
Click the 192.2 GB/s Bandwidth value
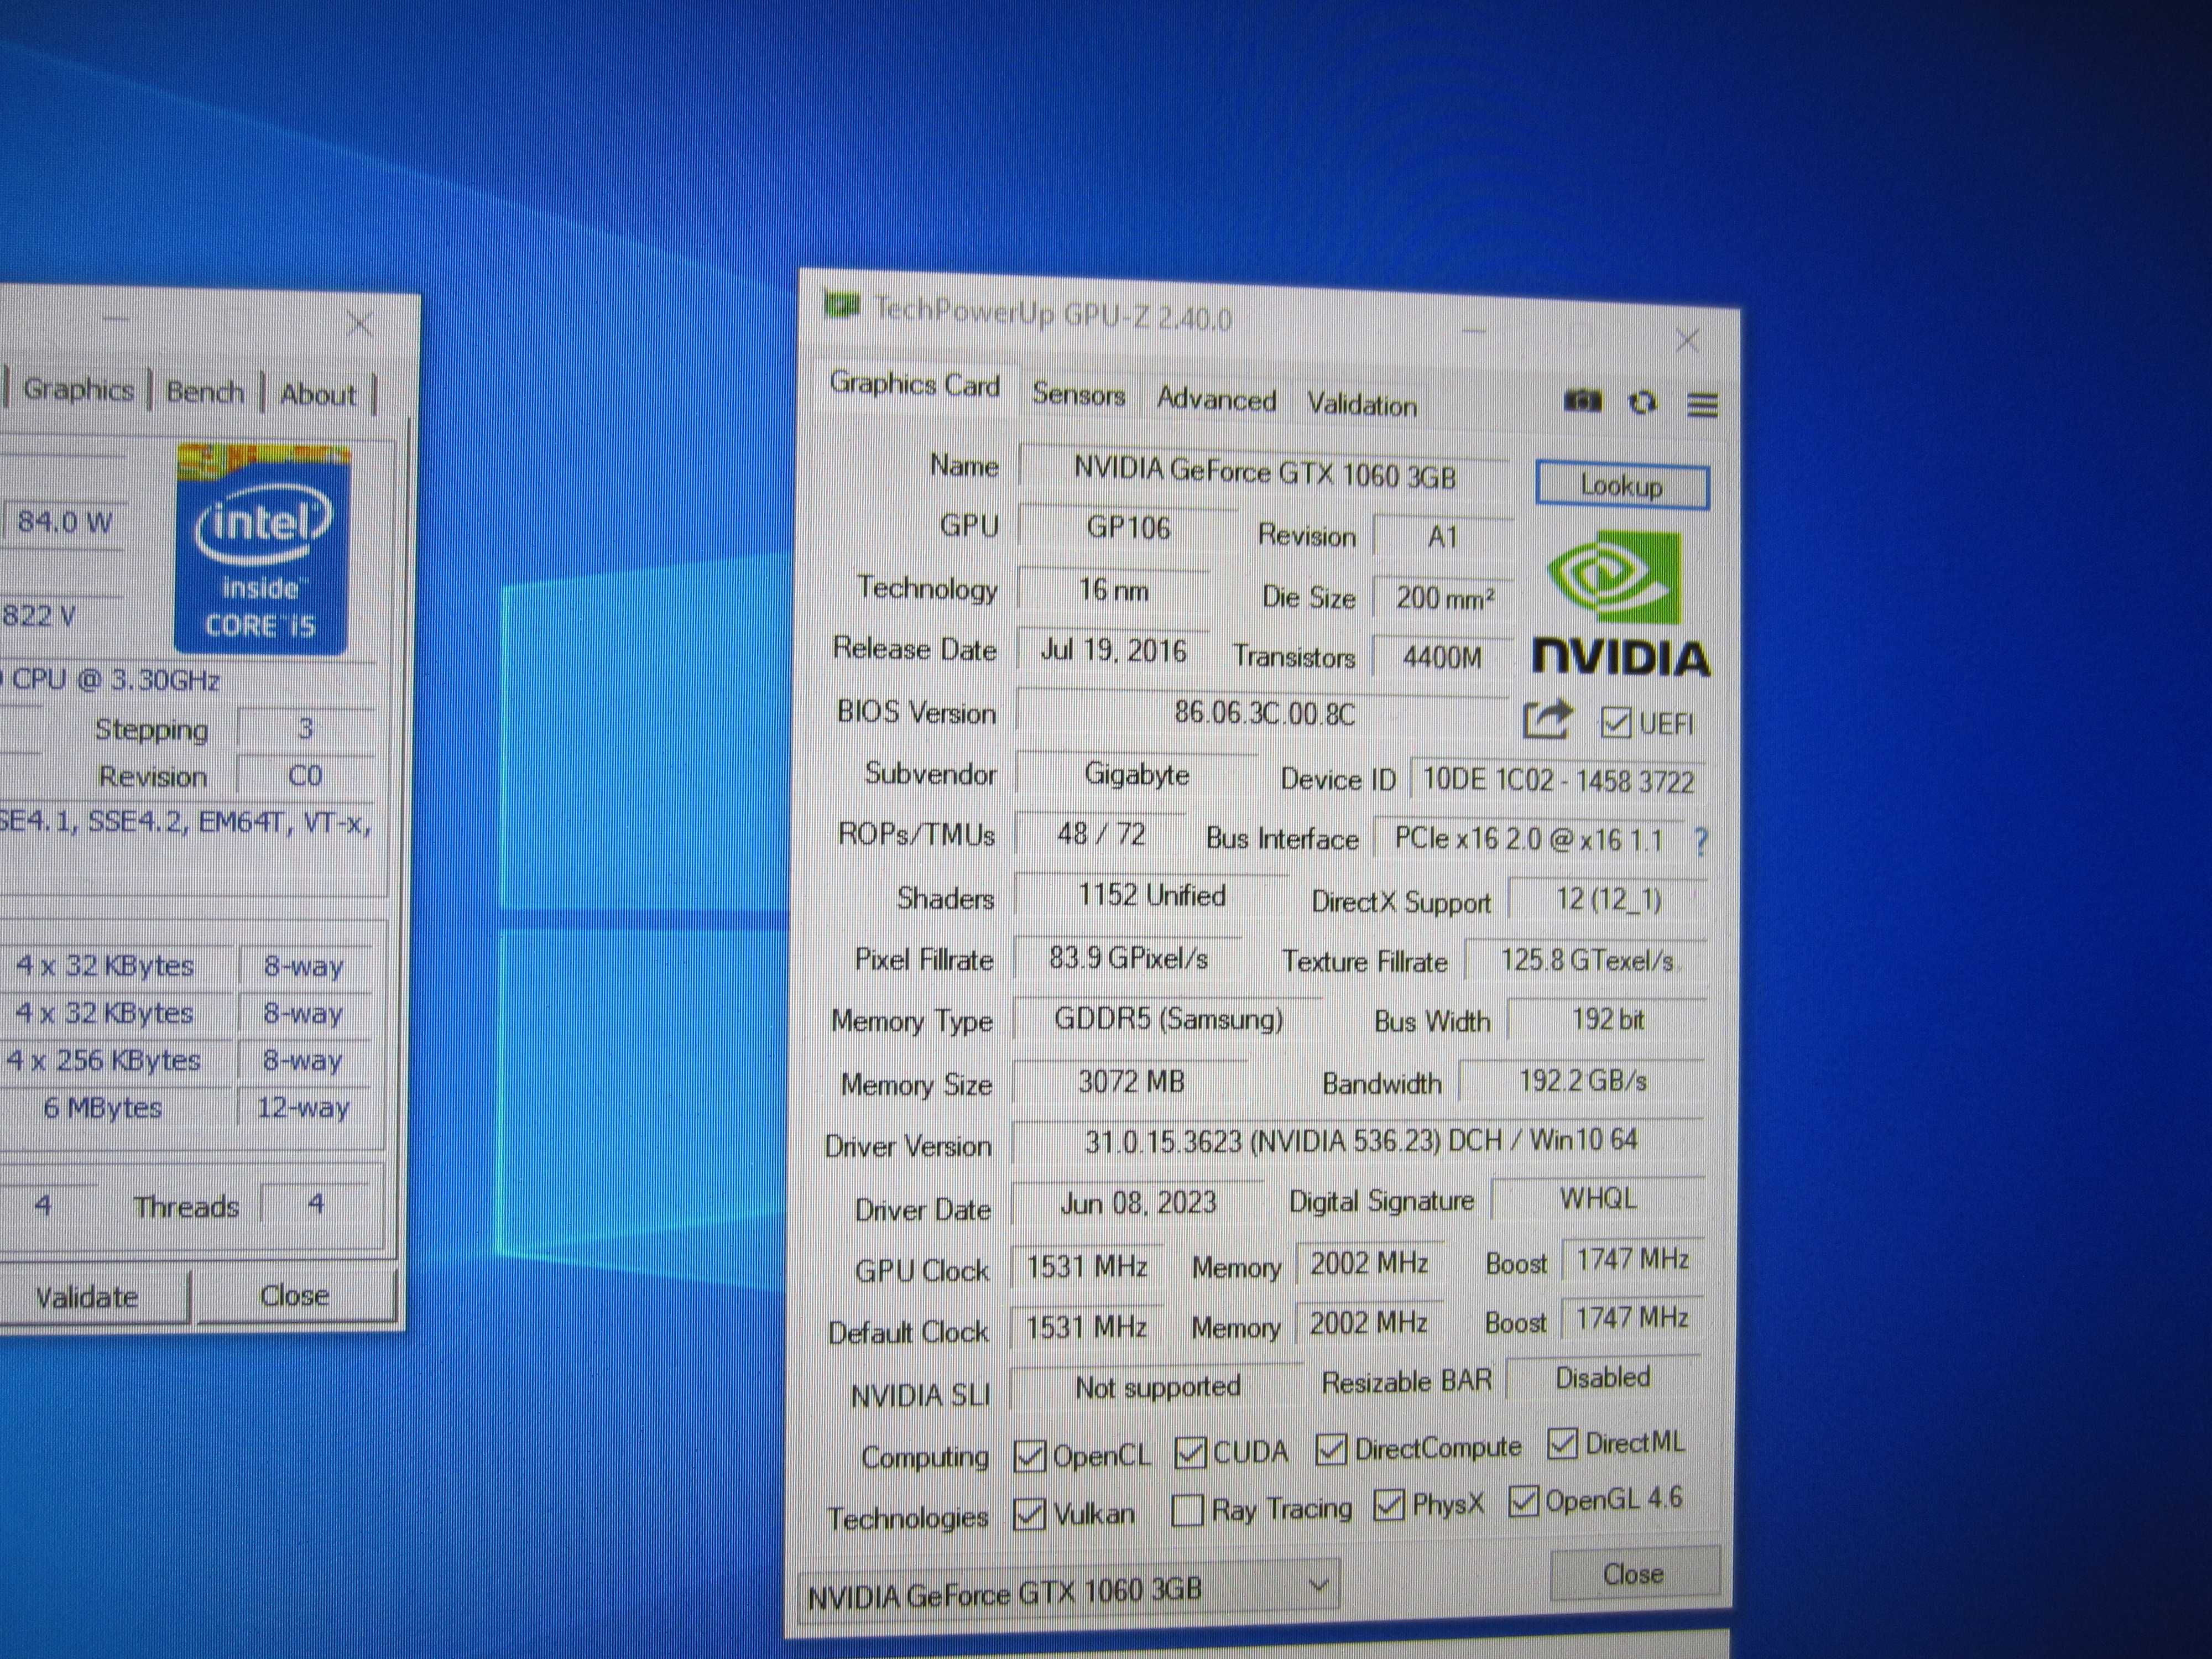[1582, 1081]
